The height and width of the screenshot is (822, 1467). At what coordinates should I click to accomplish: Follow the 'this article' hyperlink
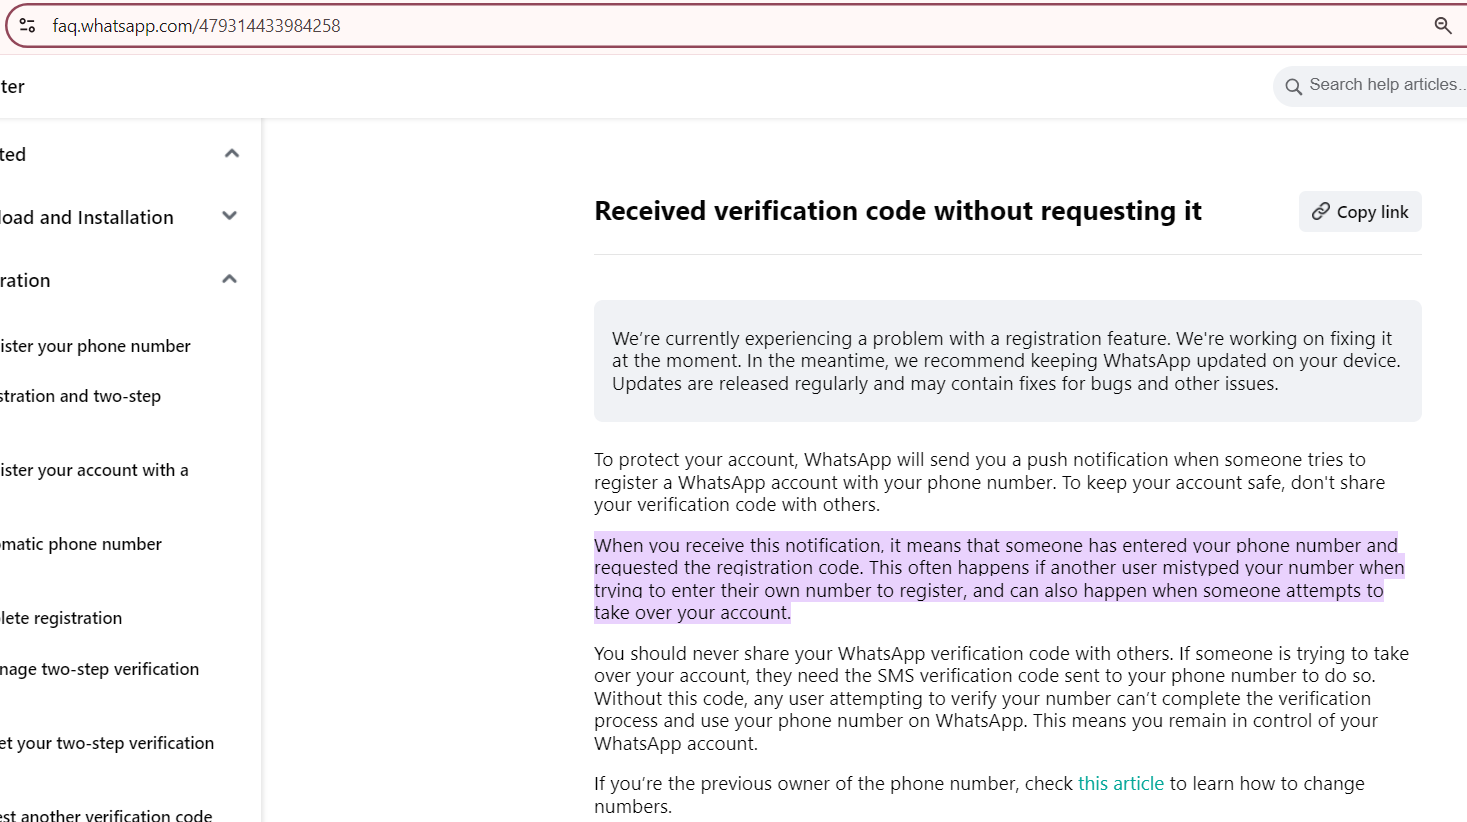1120,784
